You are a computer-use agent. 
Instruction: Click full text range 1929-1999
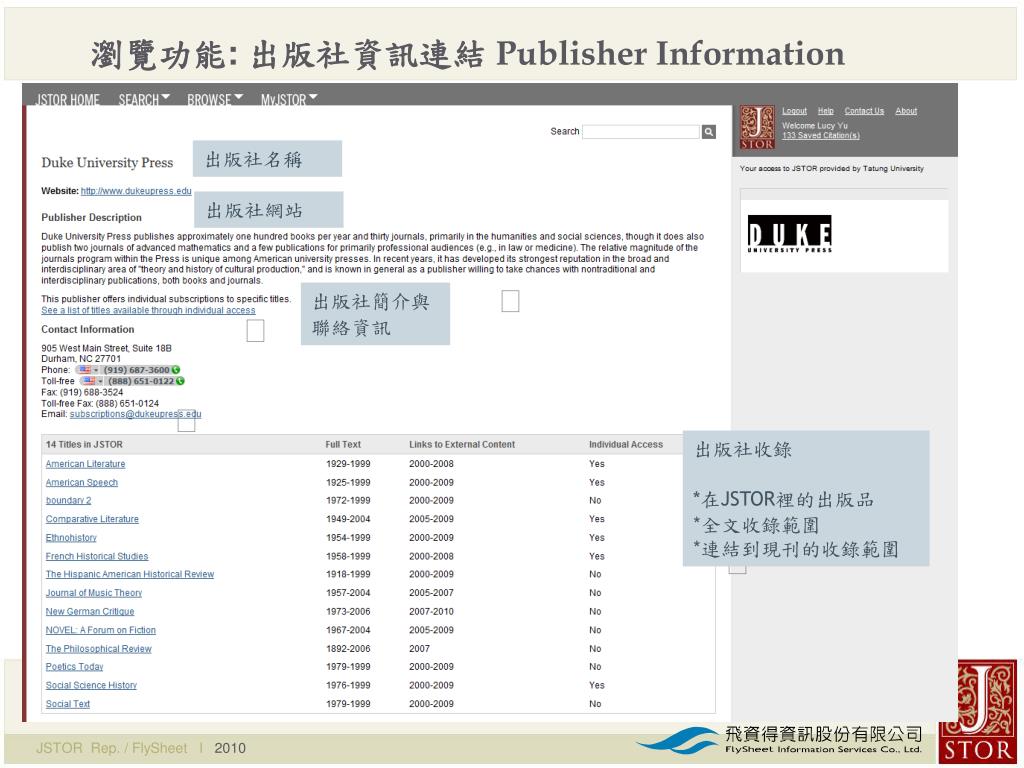point(348,464)
